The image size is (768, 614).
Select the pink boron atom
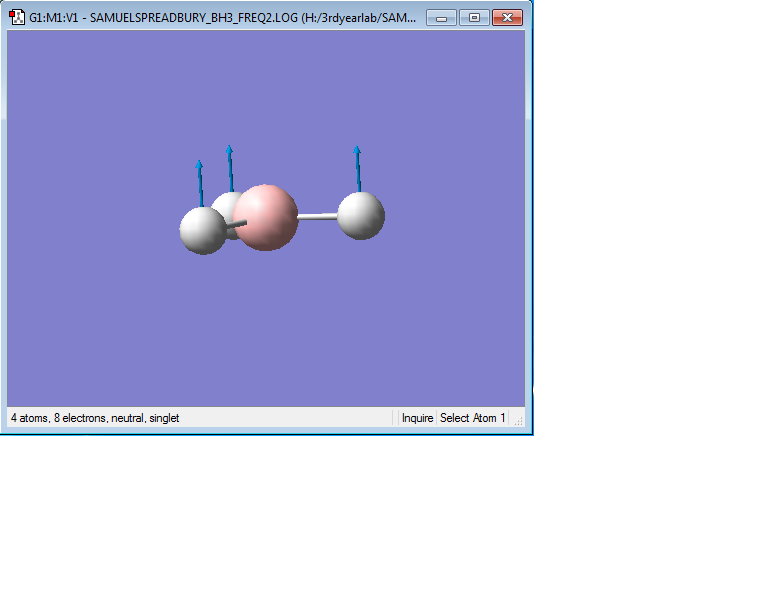tap(266, 218)
